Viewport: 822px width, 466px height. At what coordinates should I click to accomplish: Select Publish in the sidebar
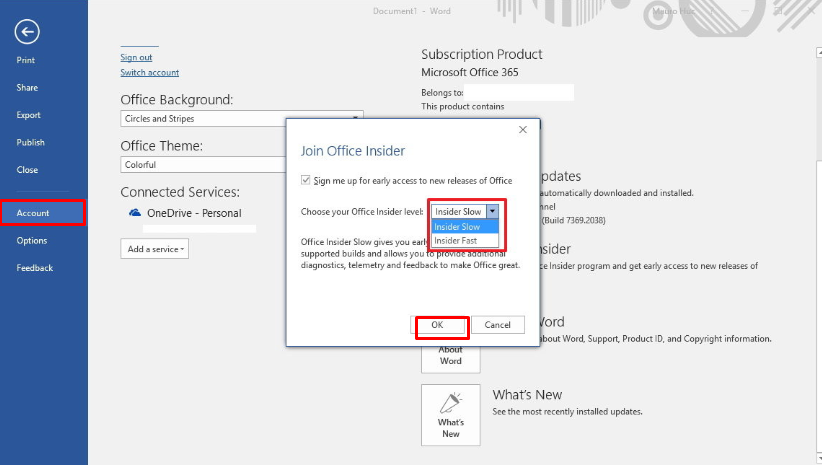[x=30, y=142]
